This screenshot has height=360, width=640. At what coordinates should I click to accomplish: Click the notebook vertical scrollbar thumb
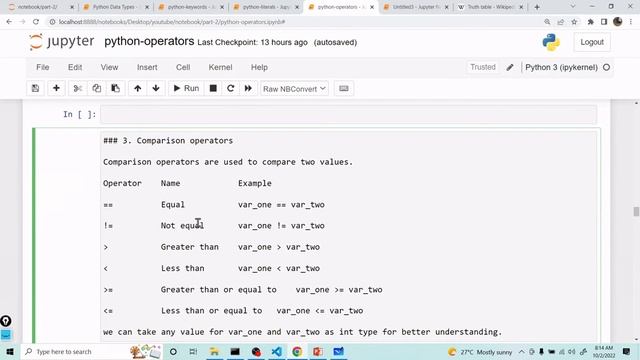pyautogui.click(x=636, y=211)
